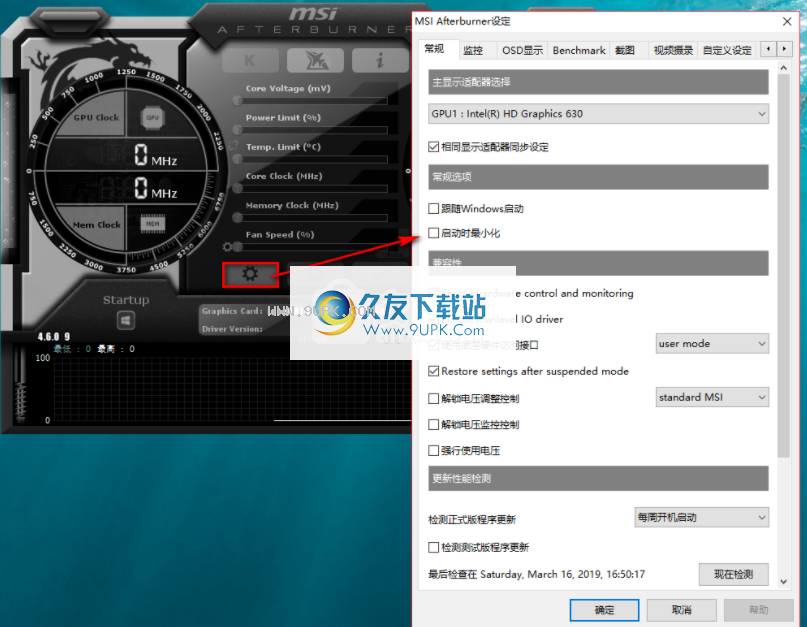Open the user mode dropdown

pyautogui.click(x=712, y=343)
